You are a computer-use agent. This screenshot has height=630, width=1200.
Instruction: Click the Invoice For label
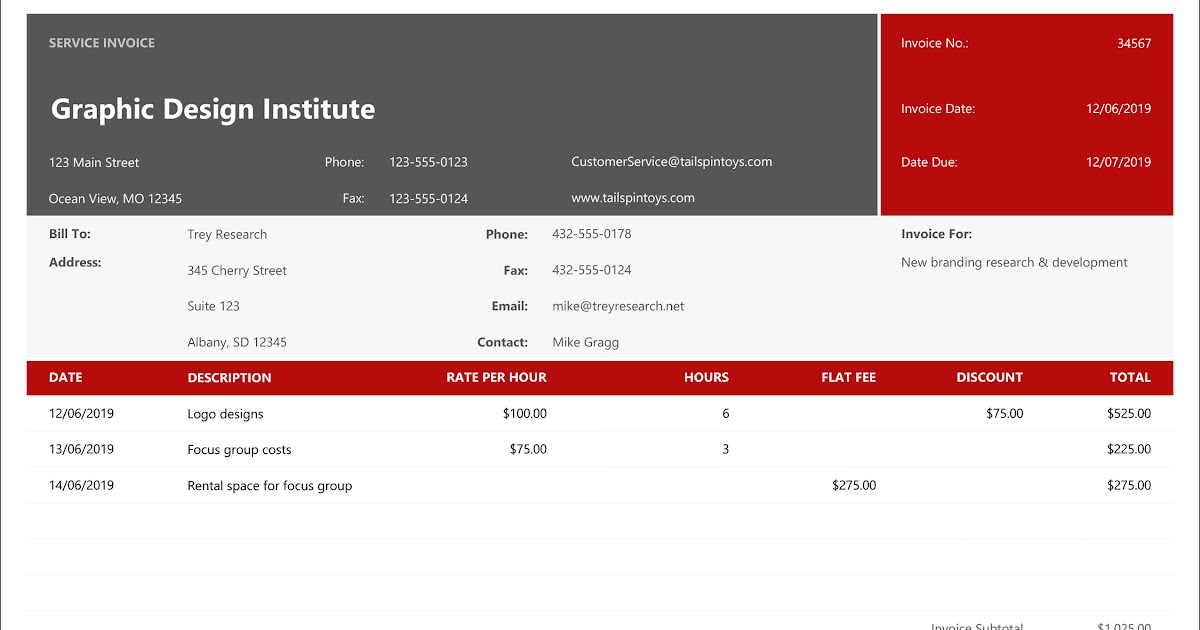pyautogui.click(x=936, y=234)
